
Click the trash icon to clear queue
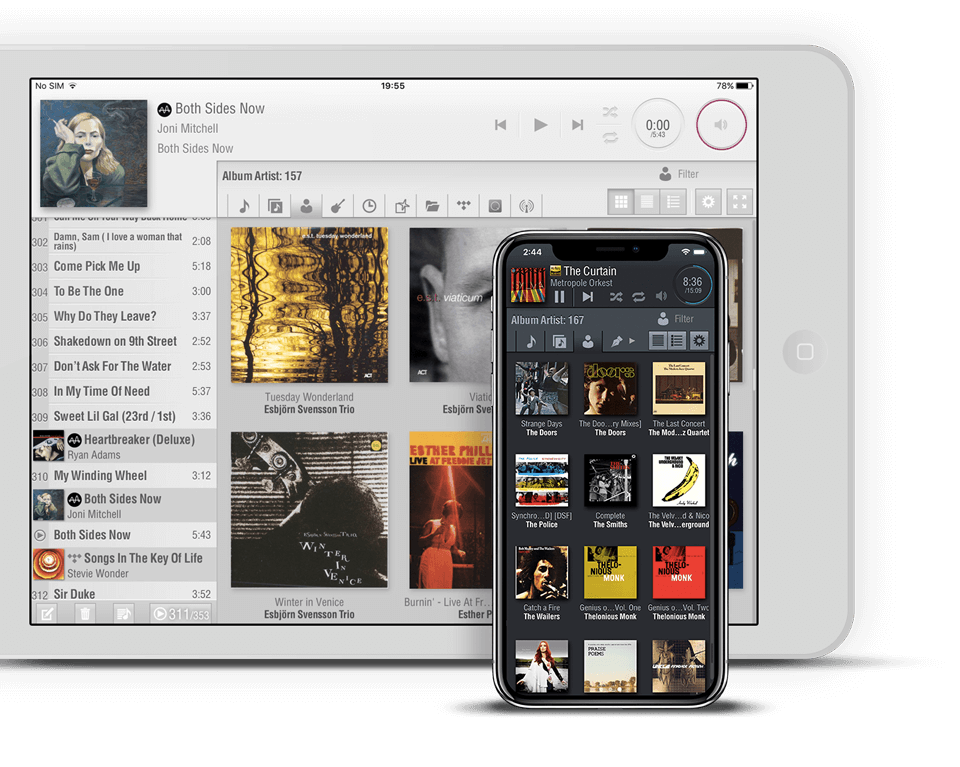[85, 614]
